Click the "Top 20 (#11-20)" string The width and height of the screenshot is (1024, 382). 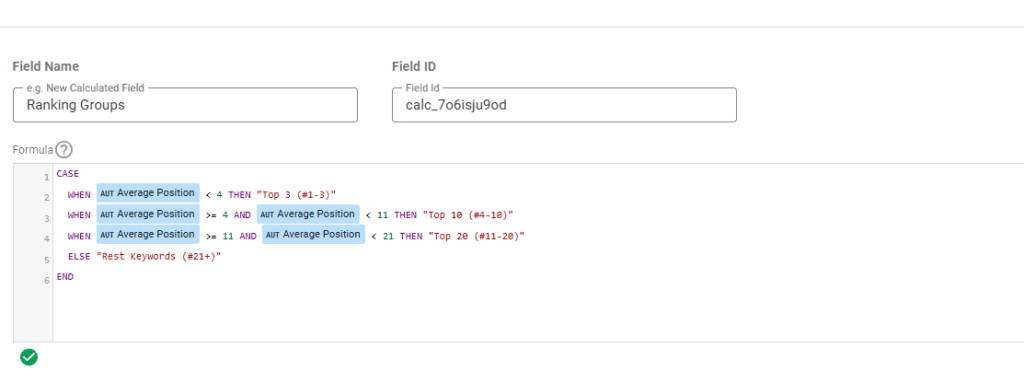pyautogui.click(x=477, y=236)
